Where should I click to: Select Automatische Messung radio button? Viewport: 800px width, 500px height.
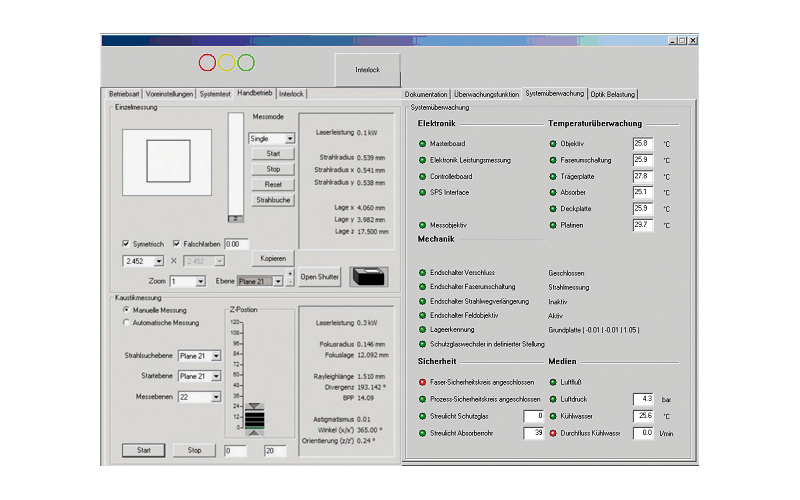(x=126, y=322)
